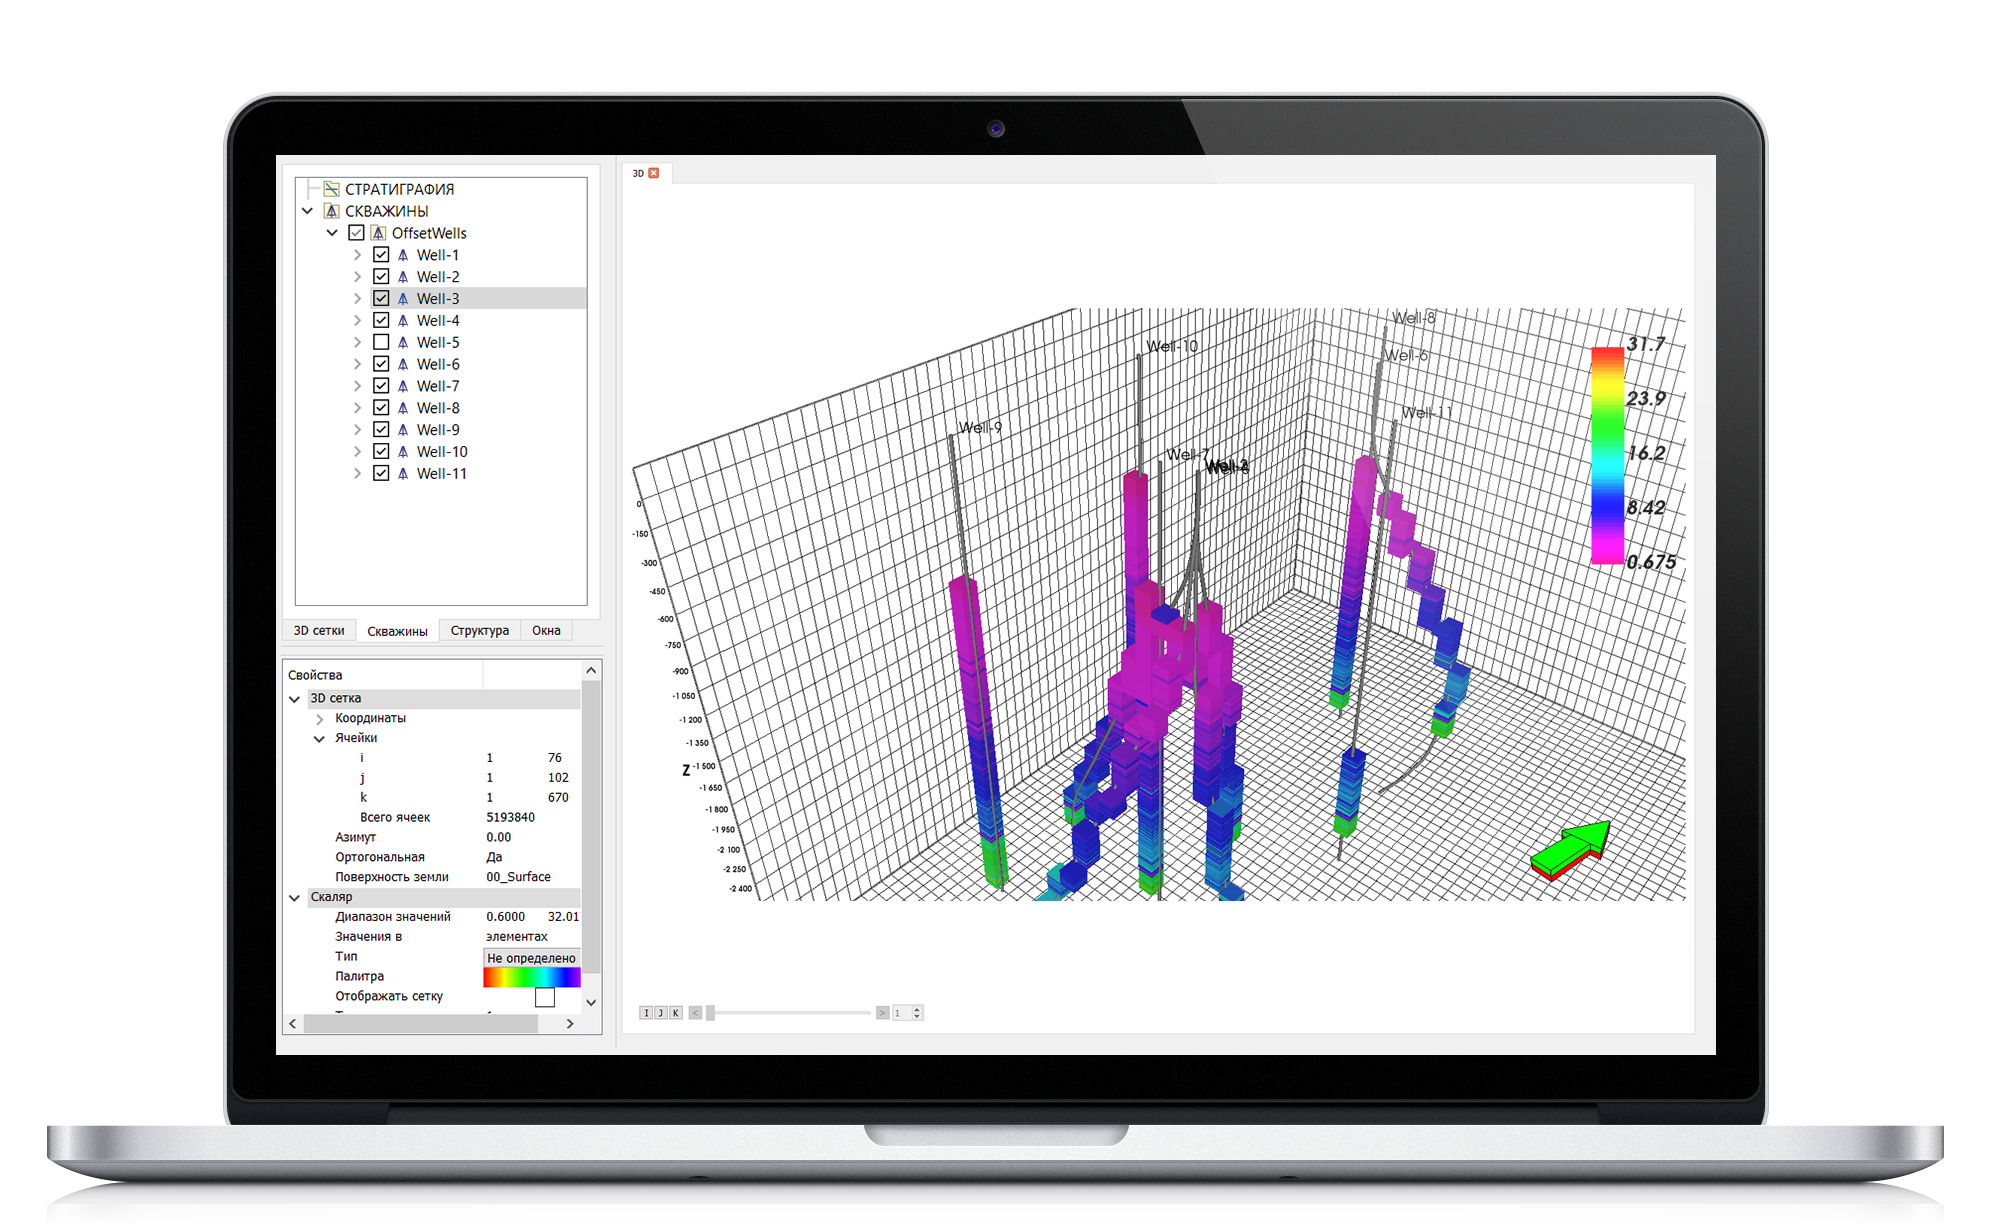This screenshot has height=1230, width=1995.
Task: Click the Well-8 derrick icon
Action: 403,408
